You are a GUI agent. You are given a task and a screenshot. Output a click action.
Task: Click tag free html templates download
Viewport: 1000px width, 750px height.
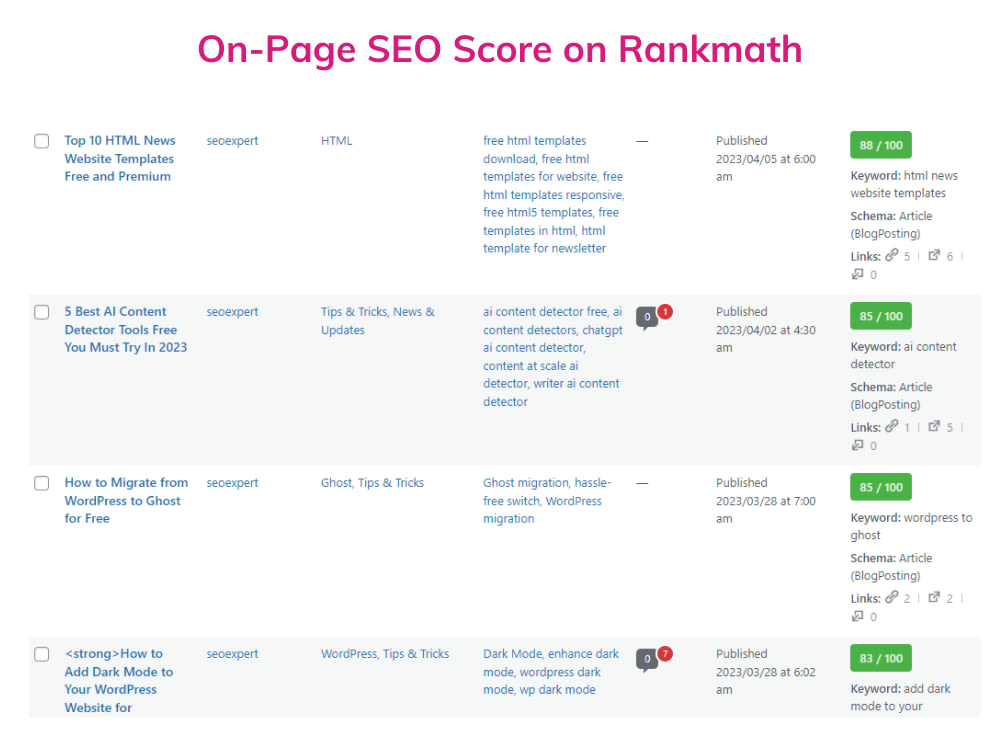click(536, 150)
